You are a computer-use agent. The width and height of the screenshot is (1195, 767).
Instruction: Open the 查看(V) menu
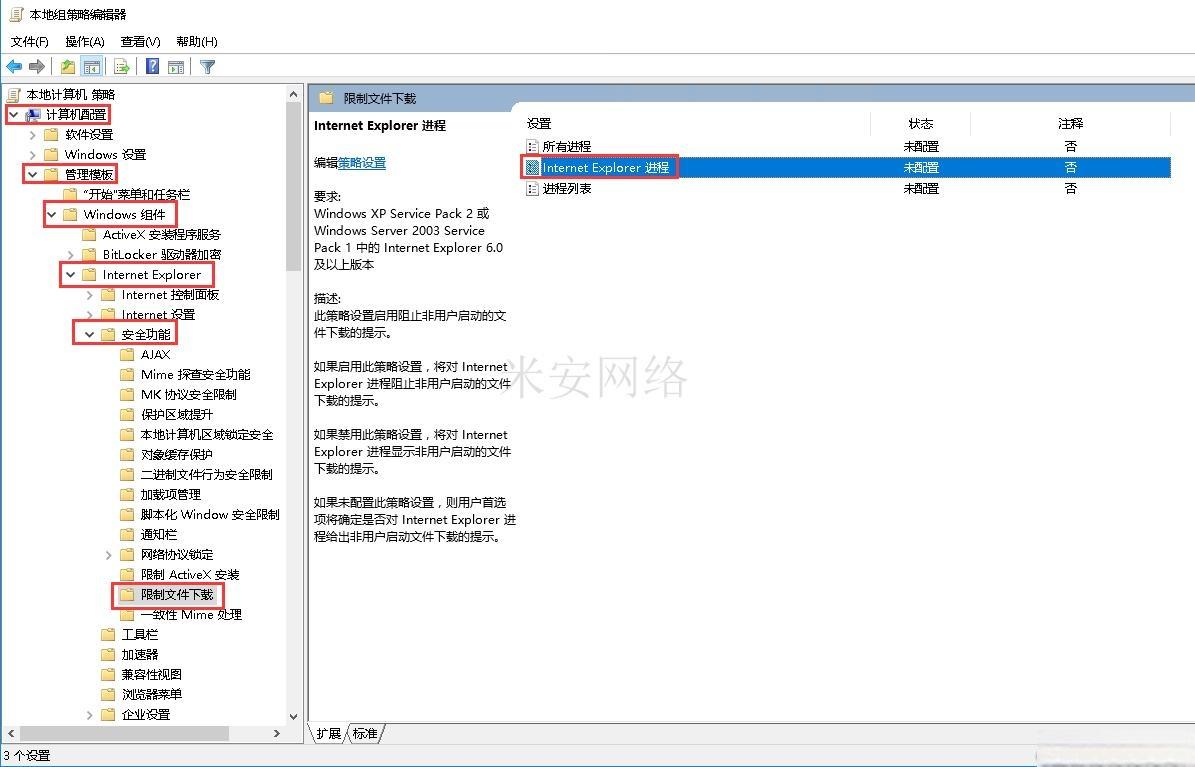coord(140,41)
